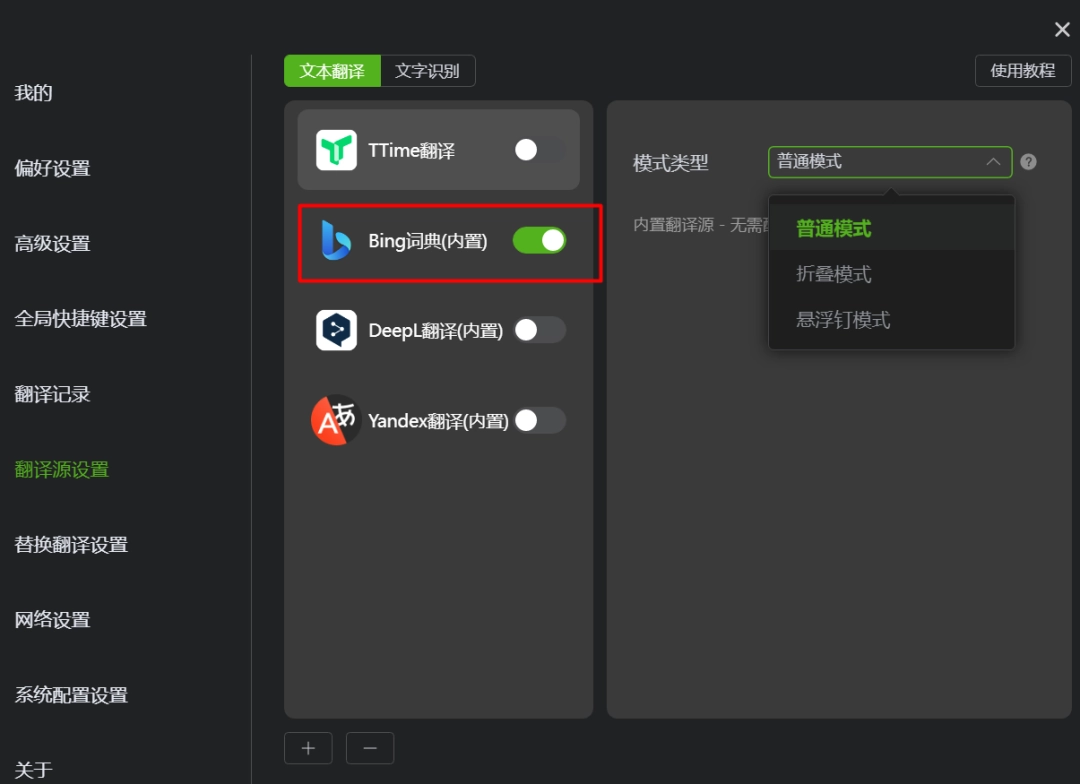Viewport: 1080px width, 784px height.
Task: Enable the TTime翻译 toggle switch
Action: coord(539,150)
